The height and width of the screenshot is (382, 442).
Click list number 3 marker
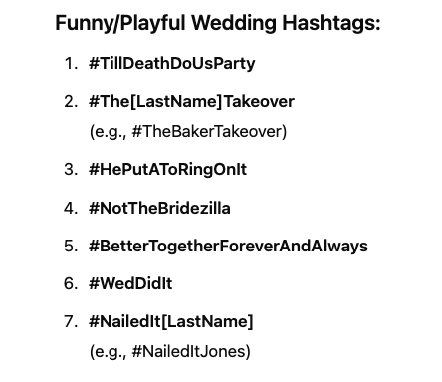pos(71,170)
